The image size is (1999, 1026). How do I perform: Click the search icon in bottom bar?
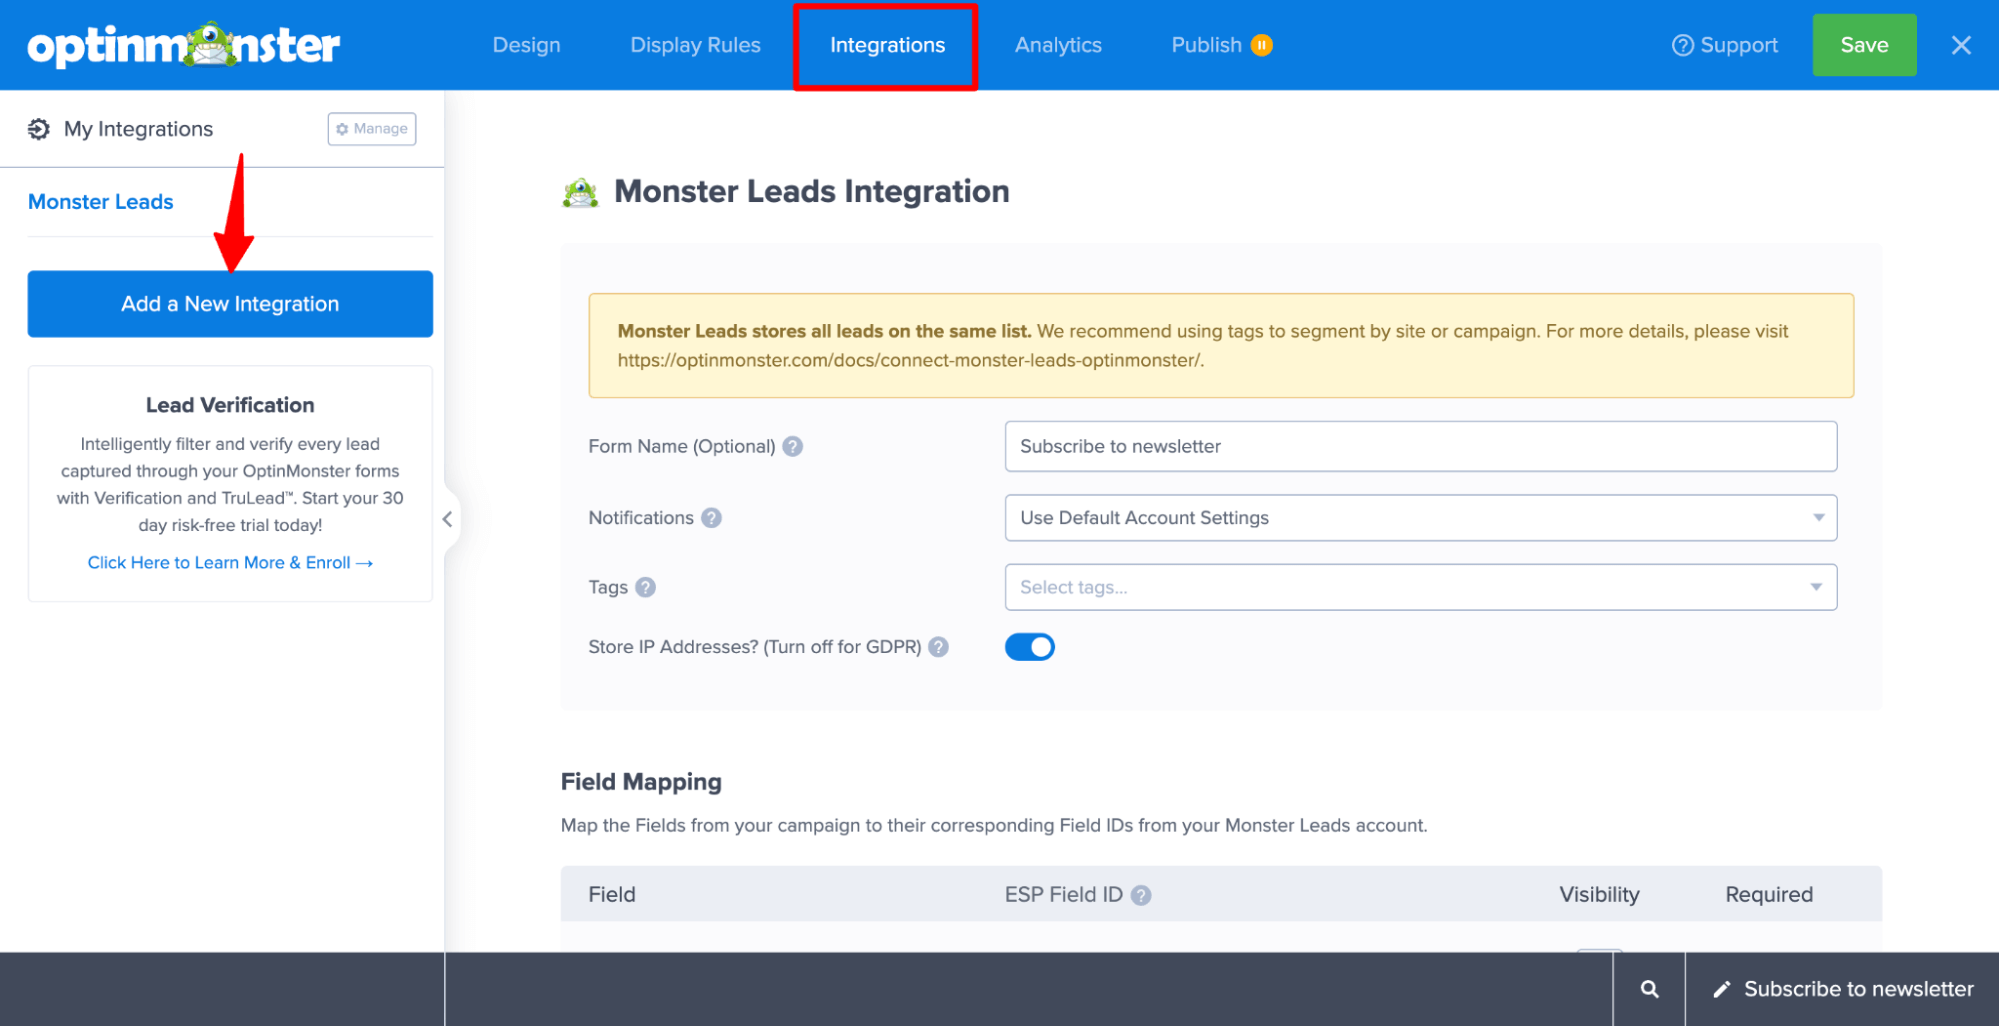pos(1649,989)
